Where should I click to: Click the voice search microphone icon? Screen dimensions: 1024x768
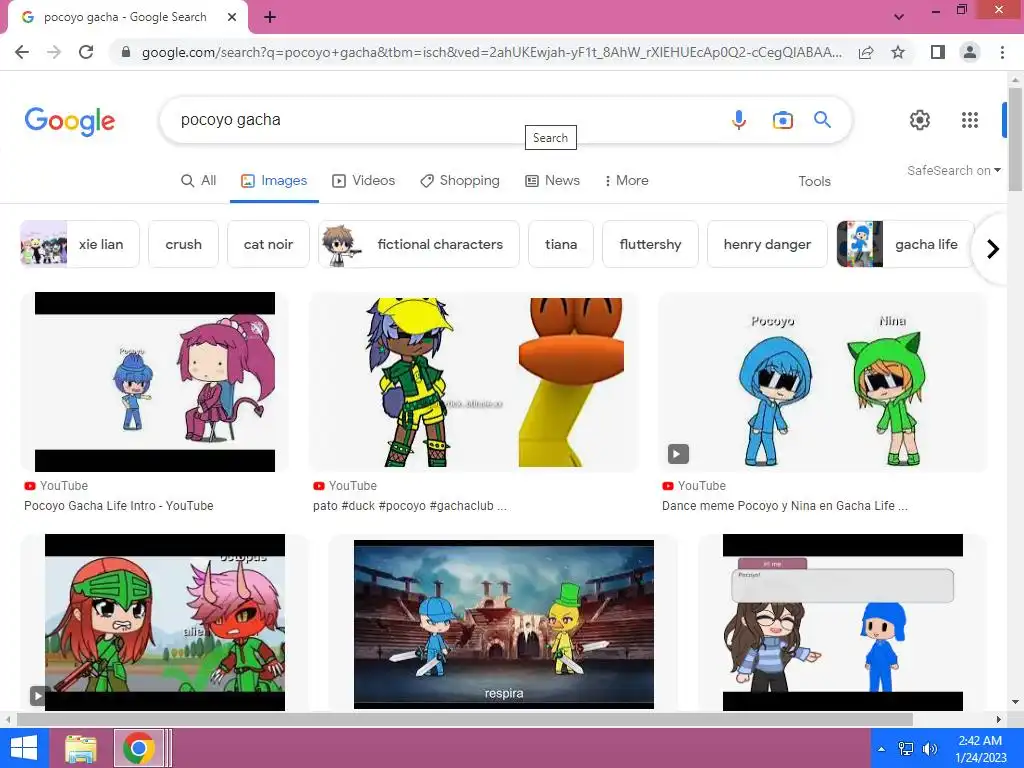click(x=739, y=120)
